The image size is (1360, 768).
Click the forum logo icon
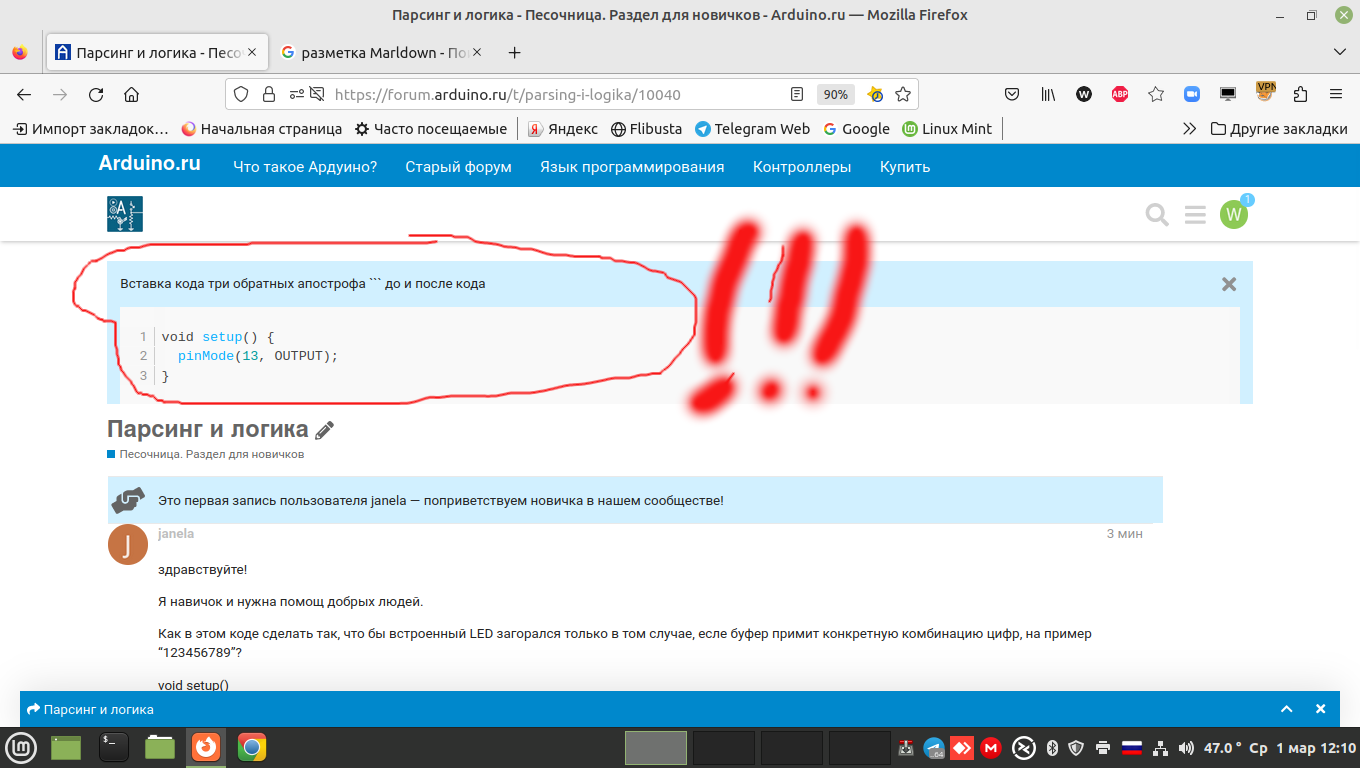[x=125, y=214]
